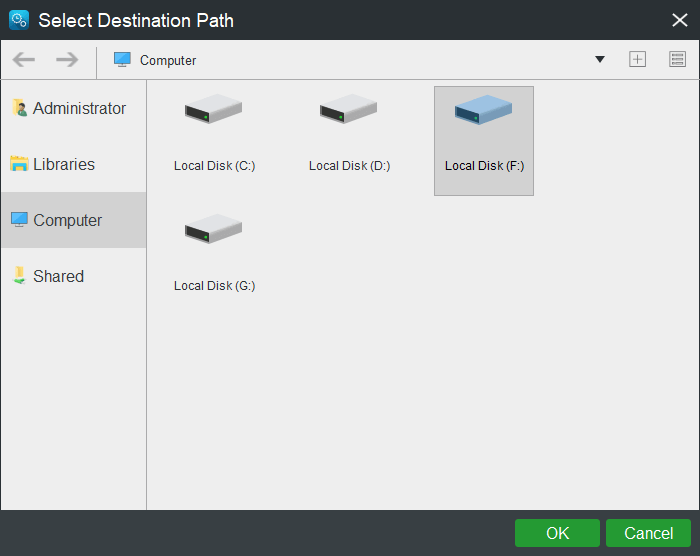Create a new folder with the plus icon

637,59
